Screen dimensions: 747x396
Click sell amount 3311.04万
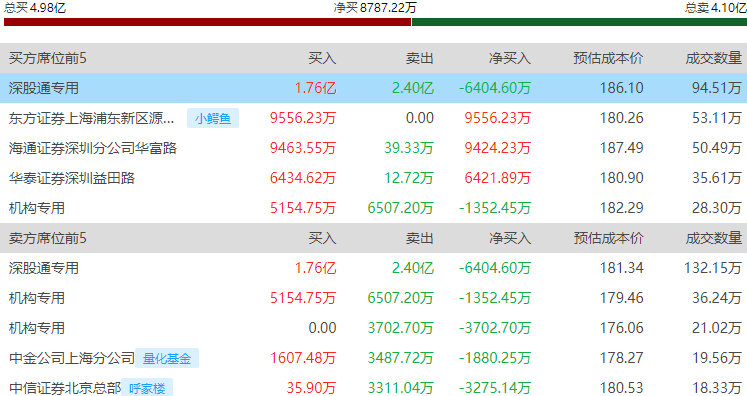point(401,388)
